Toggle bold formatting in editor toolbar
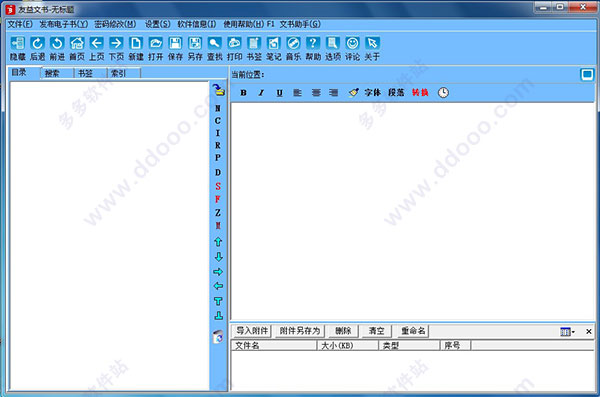This screenshot has width=600, height=397. click(243, 93)
